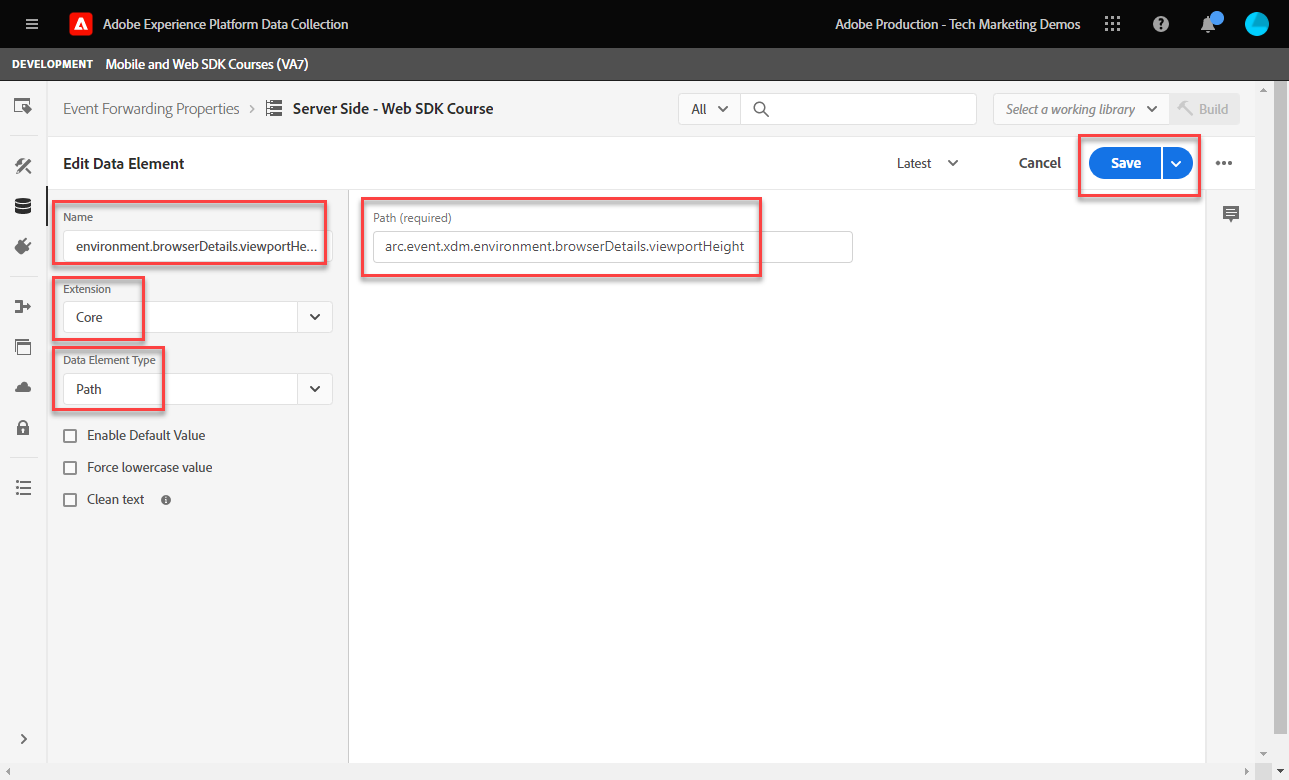Click the Name input field

coord(197,246)
